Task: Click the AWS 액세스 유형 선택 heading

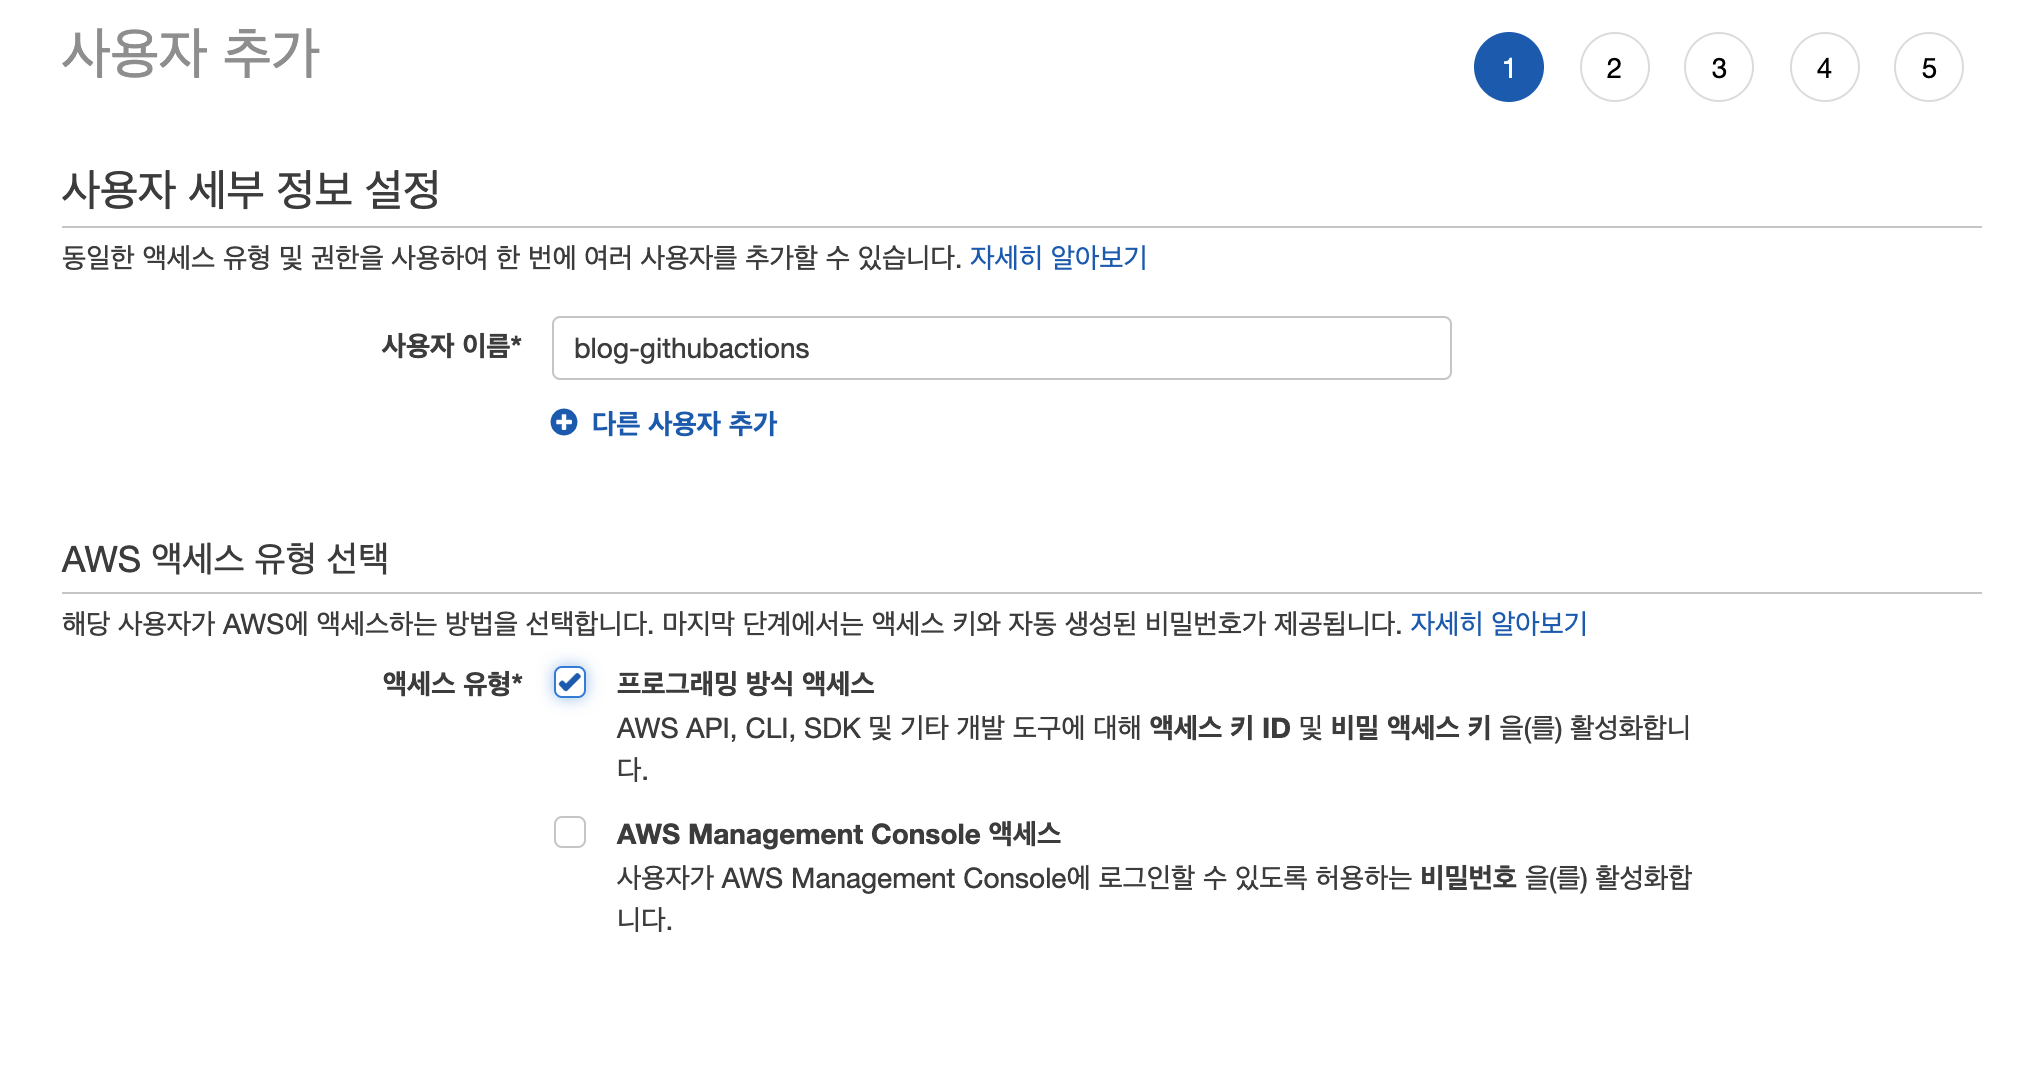Action: tap(225, 559)
